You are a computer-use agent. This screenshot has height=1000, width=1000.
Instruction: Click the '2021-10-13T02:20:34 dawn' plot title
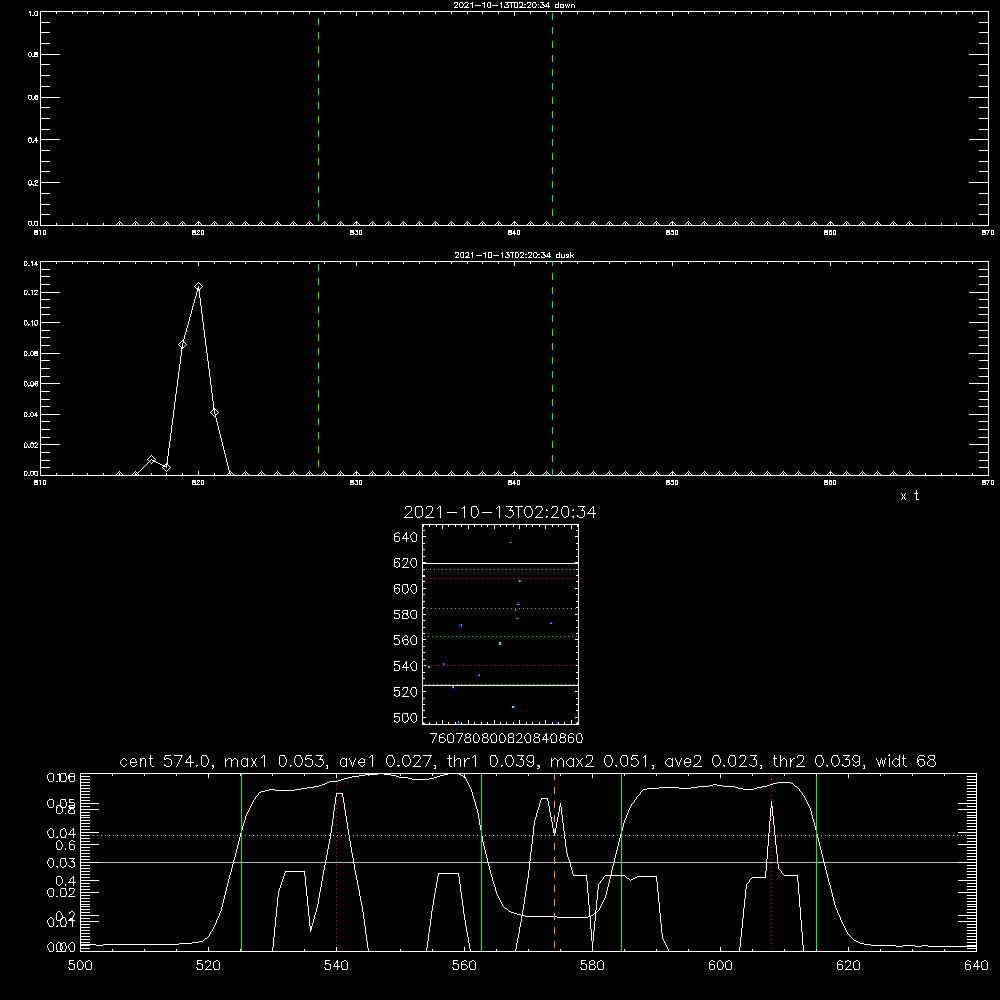point(514,5)
